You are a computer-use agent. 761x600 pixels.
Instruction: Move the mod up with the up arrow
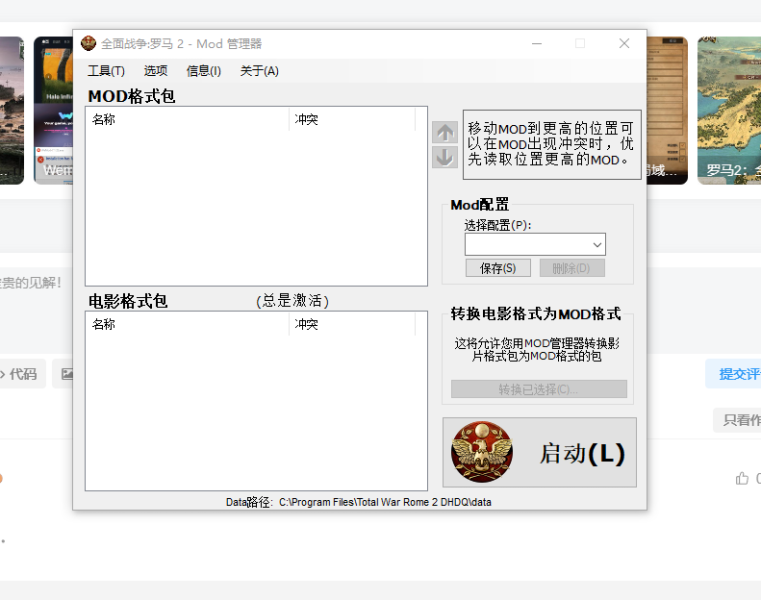point(445,132)
